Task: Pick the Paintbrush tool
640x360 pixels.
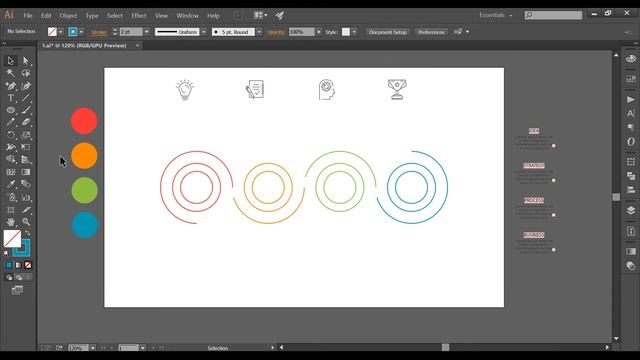Action: click(x=26, y=110)
